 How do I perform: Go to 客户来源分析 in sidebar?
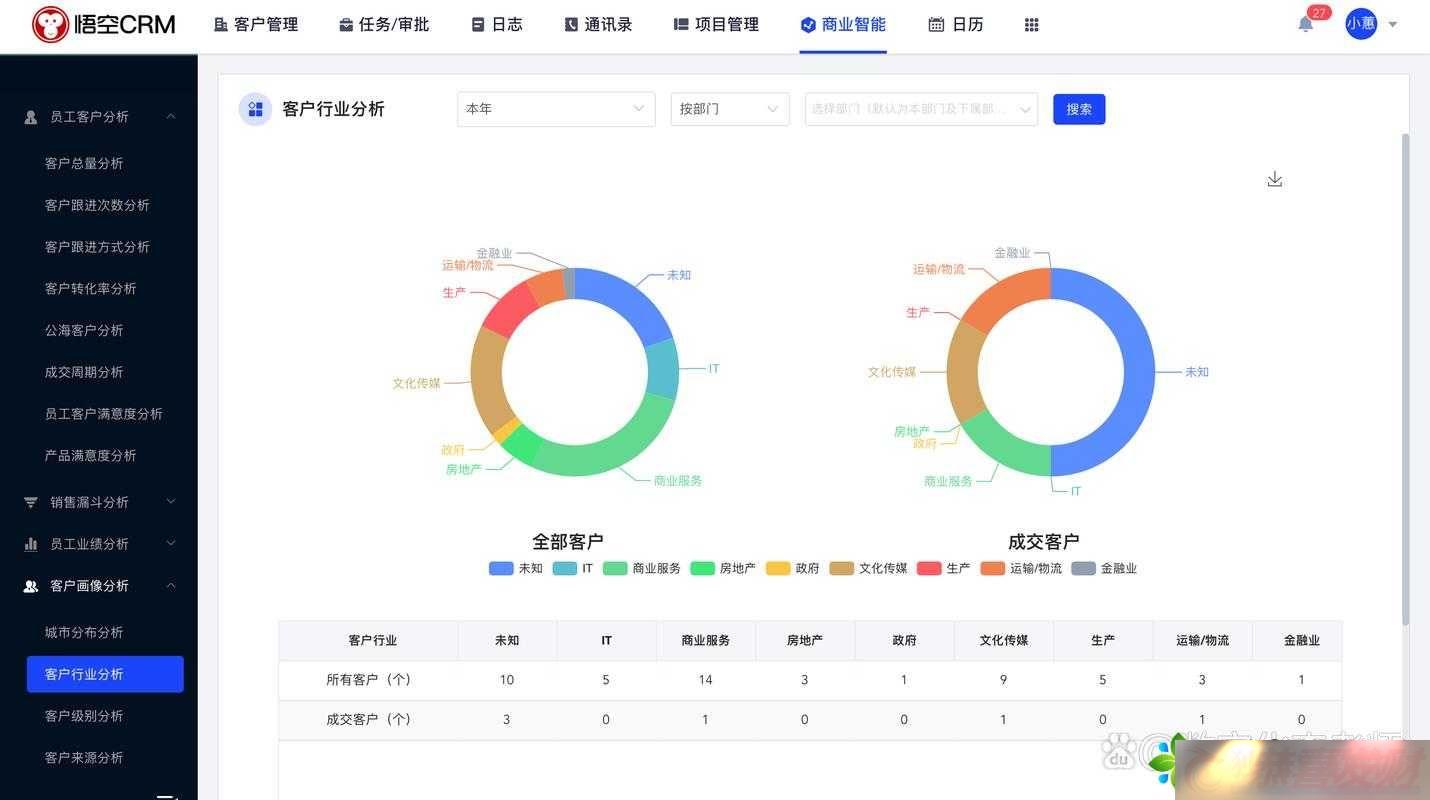pyautogui.click(x=84, y=758)
